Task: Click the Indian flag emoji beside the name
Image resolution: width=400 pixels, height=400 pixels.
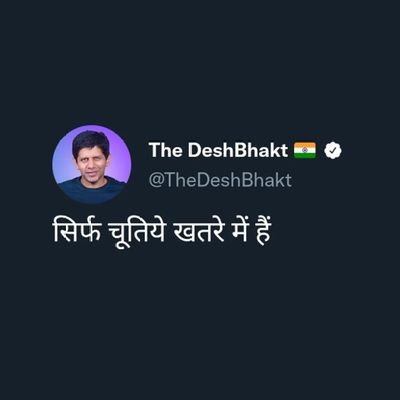Action: pyautogui.click(x=305, y=150)
